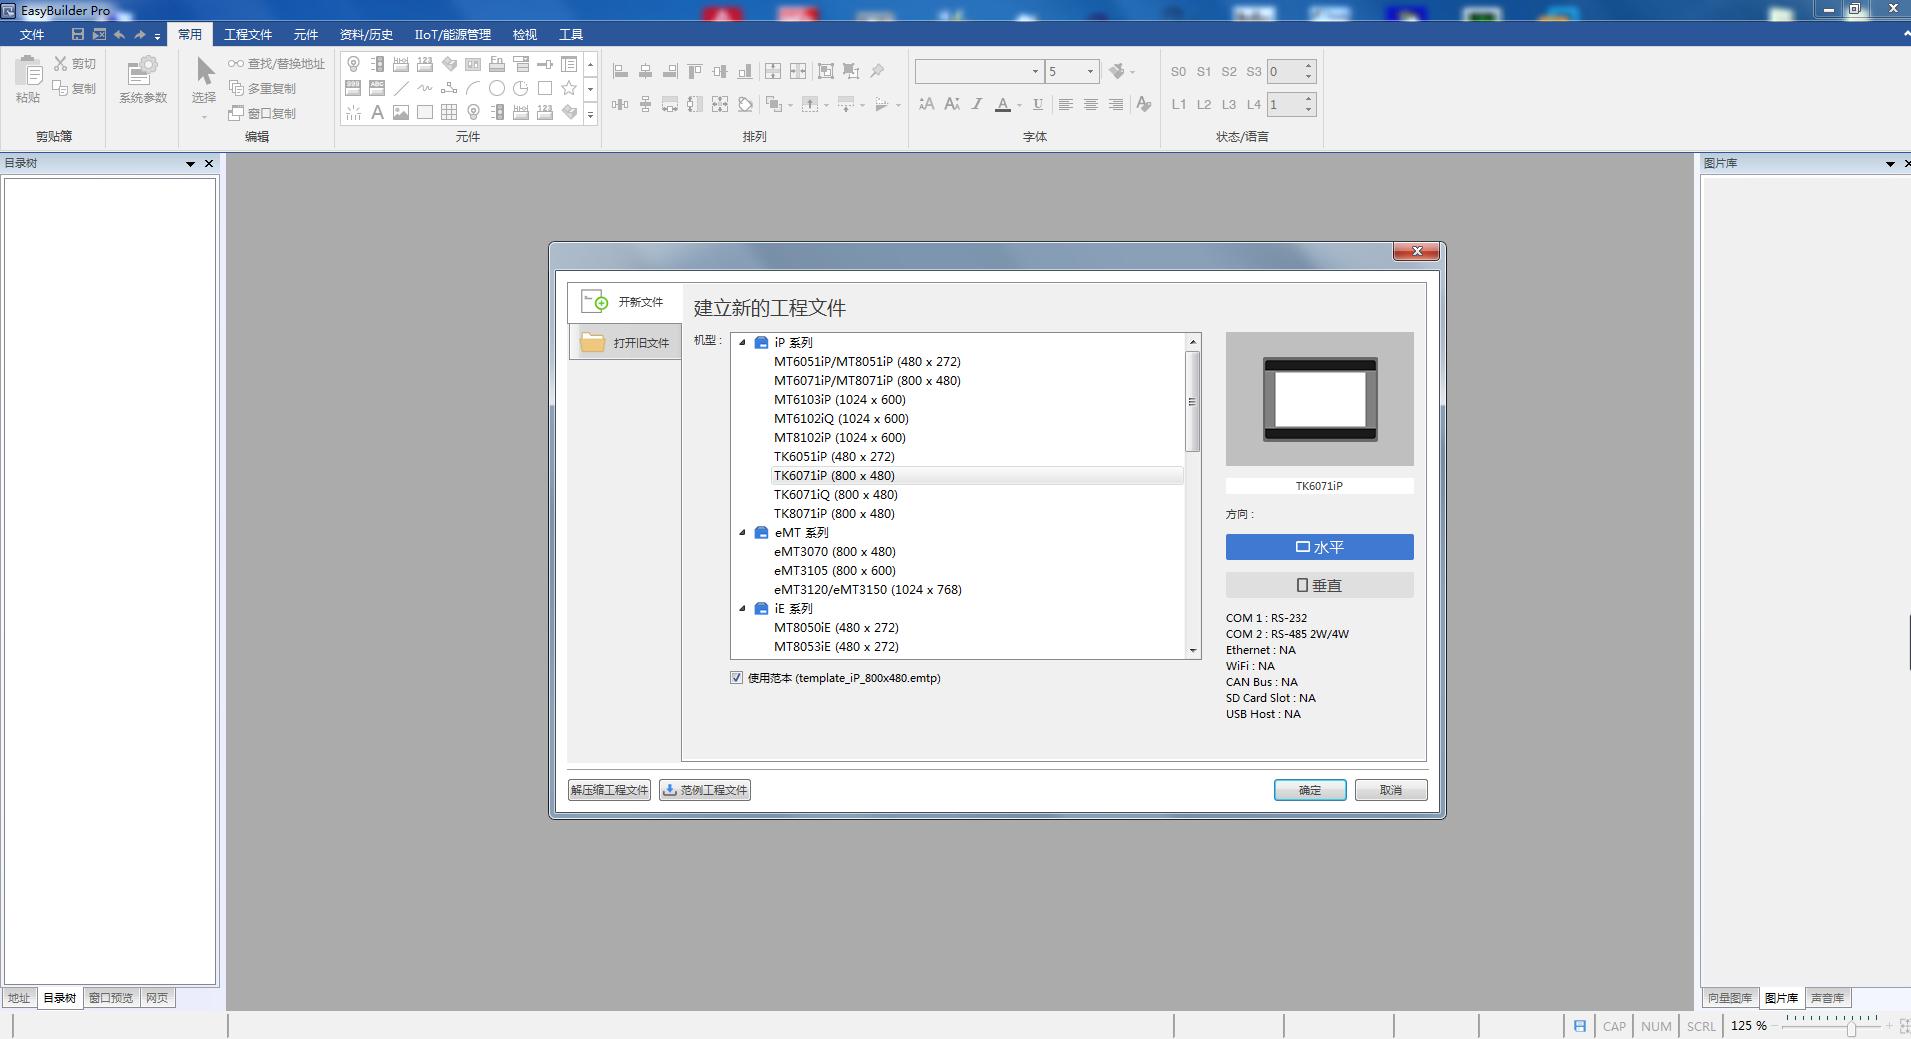The width and height of the screenshot is (1911, 1039).
Task: Click Window Copy (窗口复制) in the ribbon
Action: [262, 113]
